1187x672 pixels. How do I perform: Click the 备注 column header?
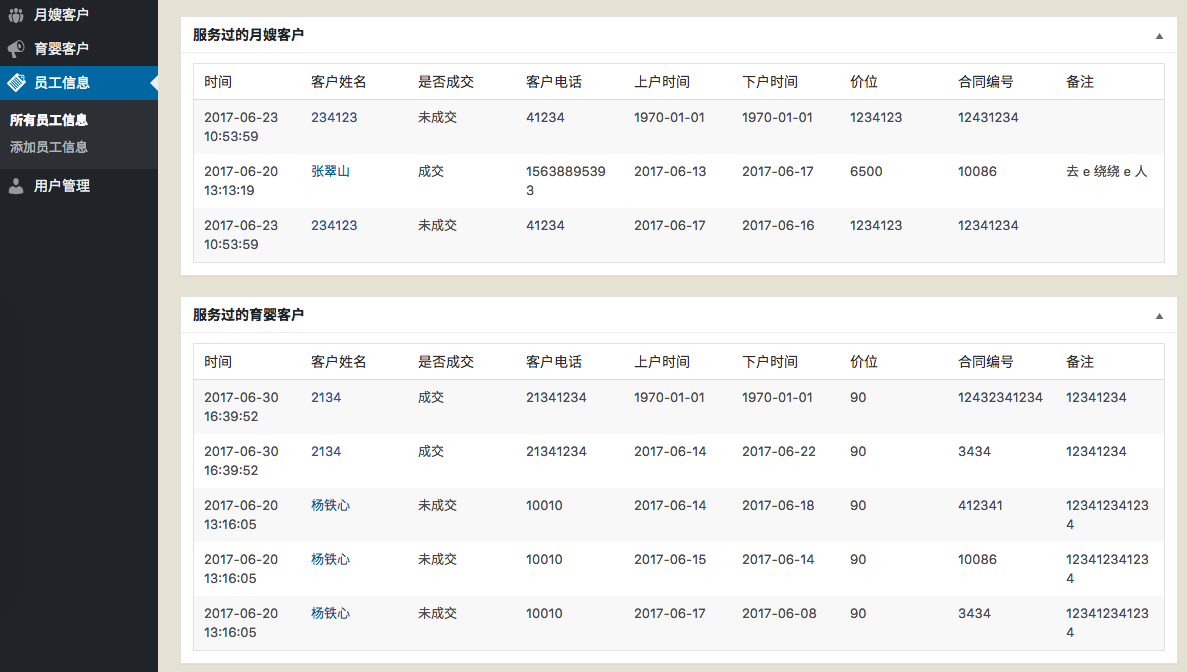click(1081, 82)
